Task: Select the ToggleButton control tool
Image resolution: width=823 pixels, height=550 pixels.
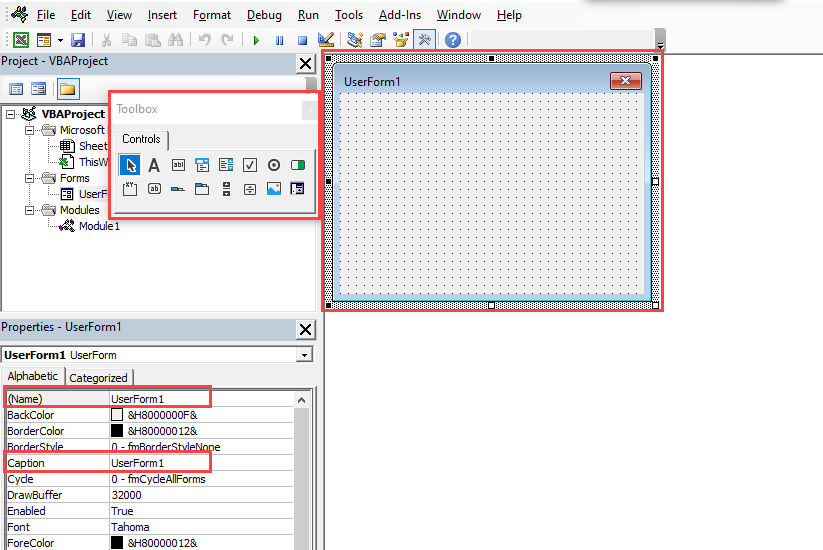Action: tap(298, 165)
